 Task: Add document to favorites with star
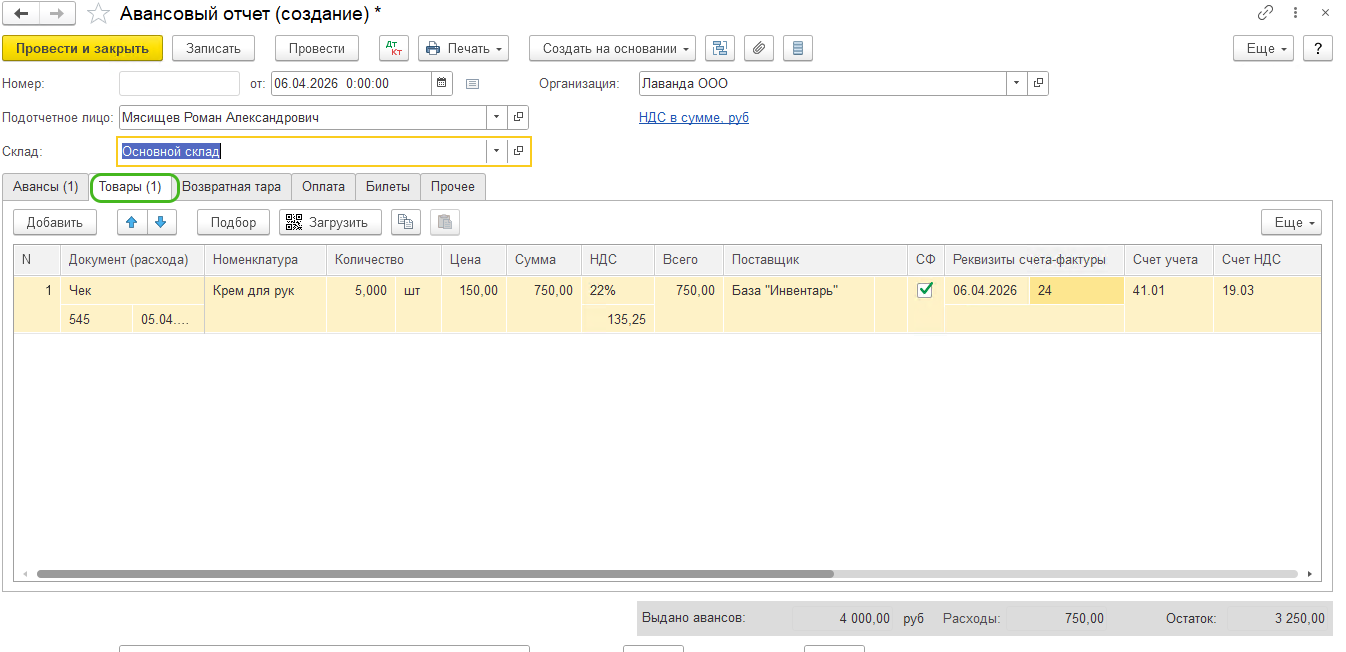(x=98, y=14)
